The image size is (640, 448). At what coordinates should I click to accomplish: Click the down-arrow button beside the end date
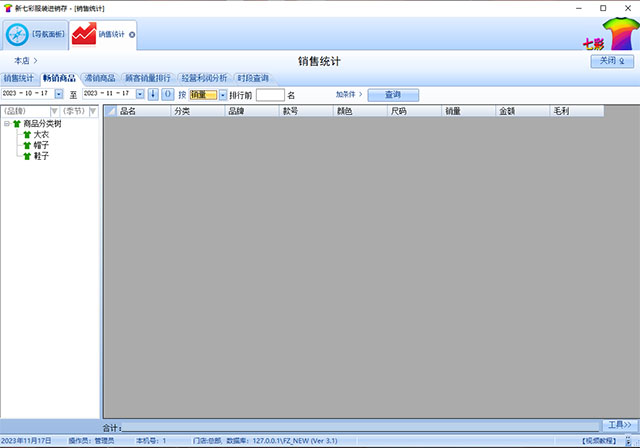coord(153,94)
